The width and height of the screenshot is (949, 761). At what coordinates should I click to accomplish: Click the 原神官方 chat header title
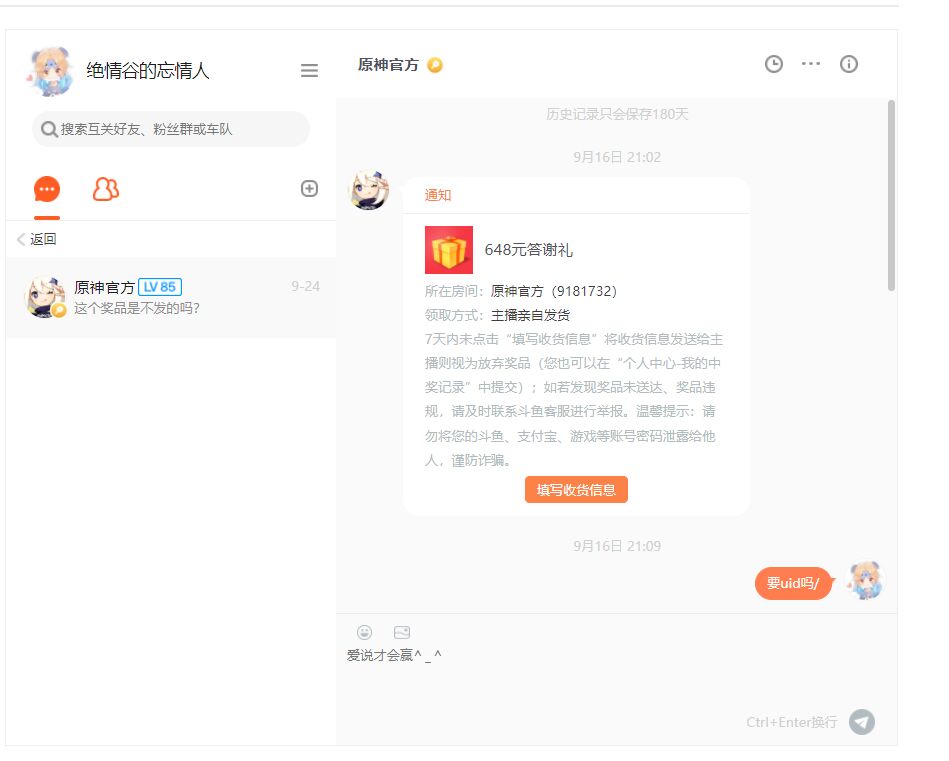coord(388,65)
